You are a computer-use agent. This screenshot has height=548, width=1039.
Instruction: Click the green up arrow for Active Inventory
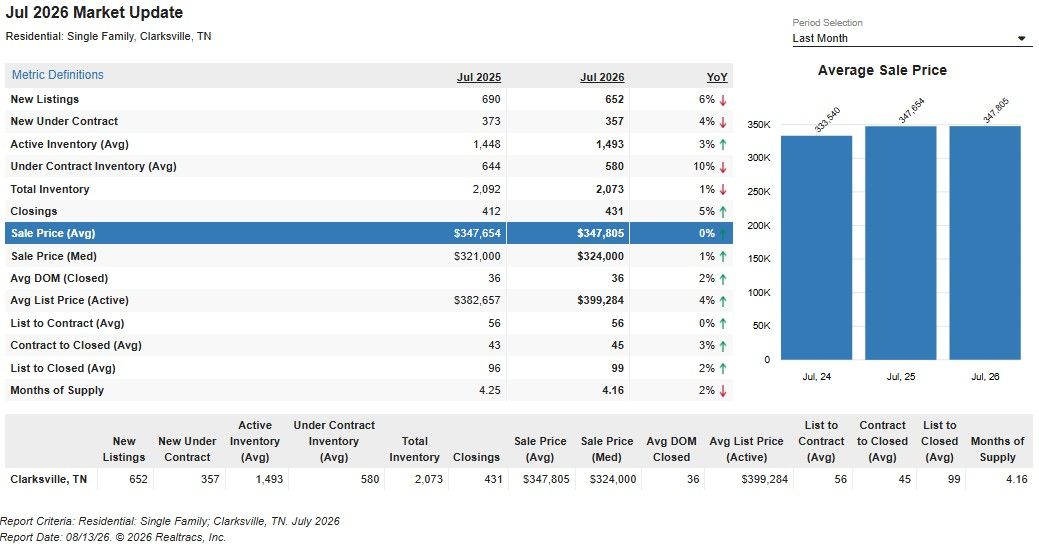click(723, 144)
